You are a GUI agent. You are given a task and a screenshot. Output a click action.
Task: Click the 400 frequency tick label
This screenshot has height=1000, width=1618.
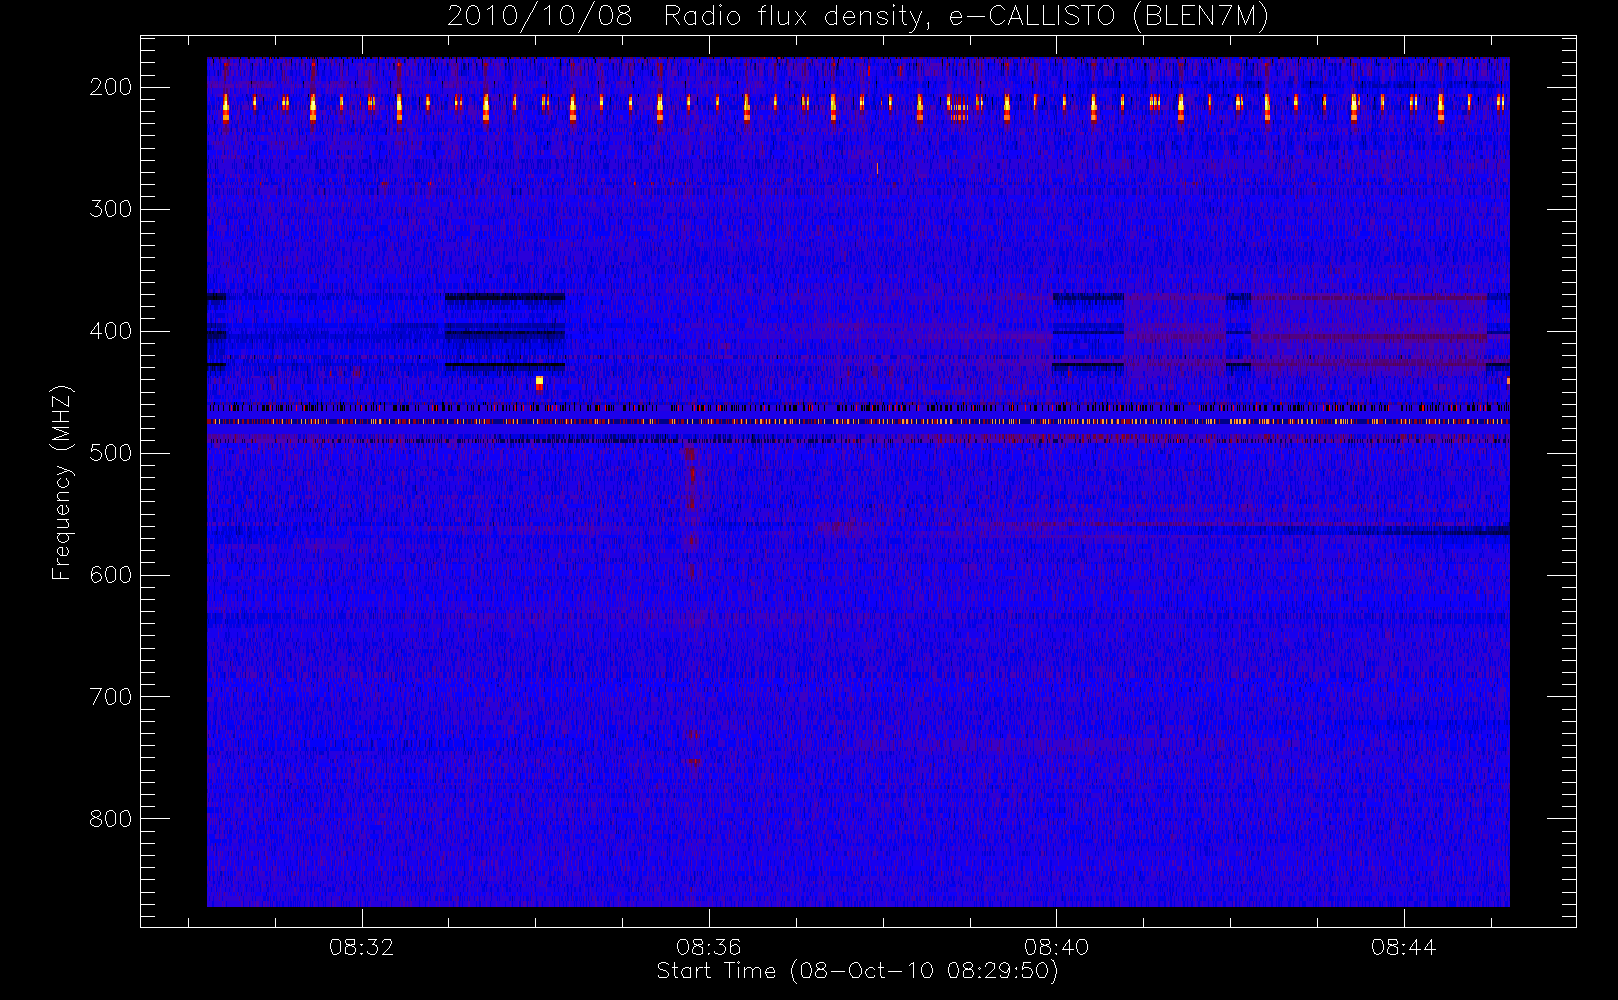(x=111, y=331)
